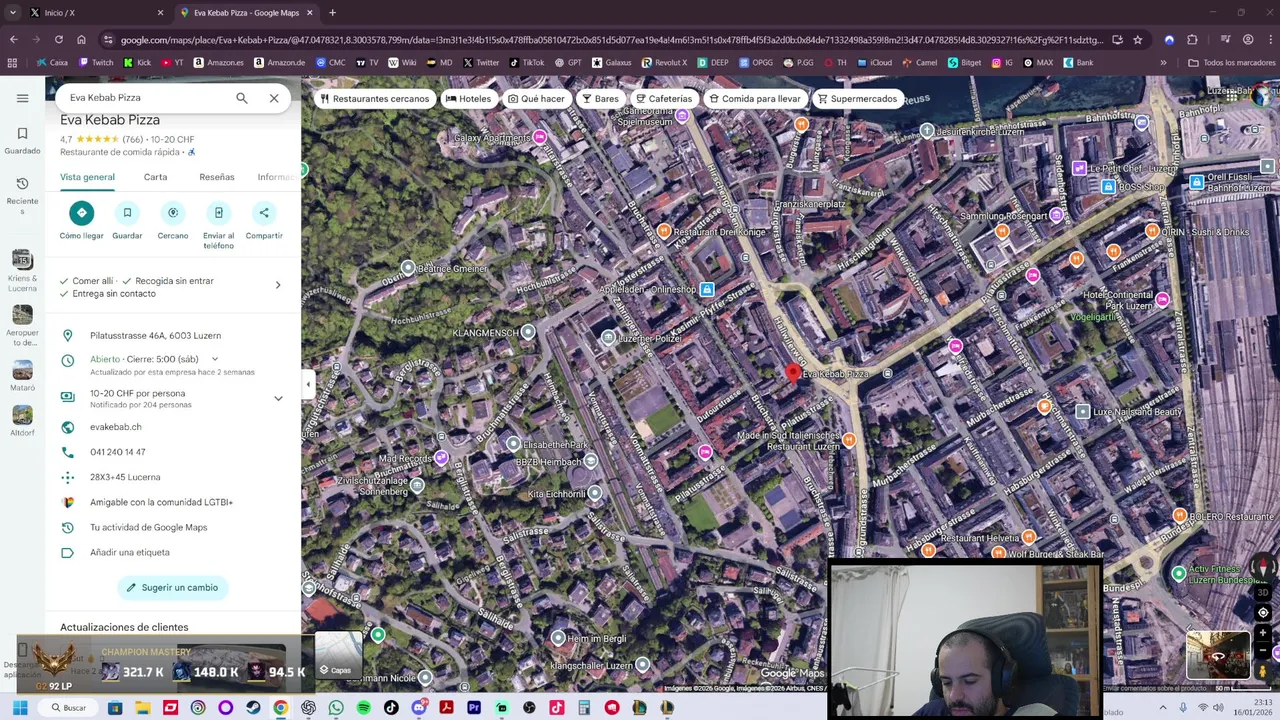Click the Hotel Continental Park map marker
The height and width of the screenshot is (720, 1280).
(1162, 299)
